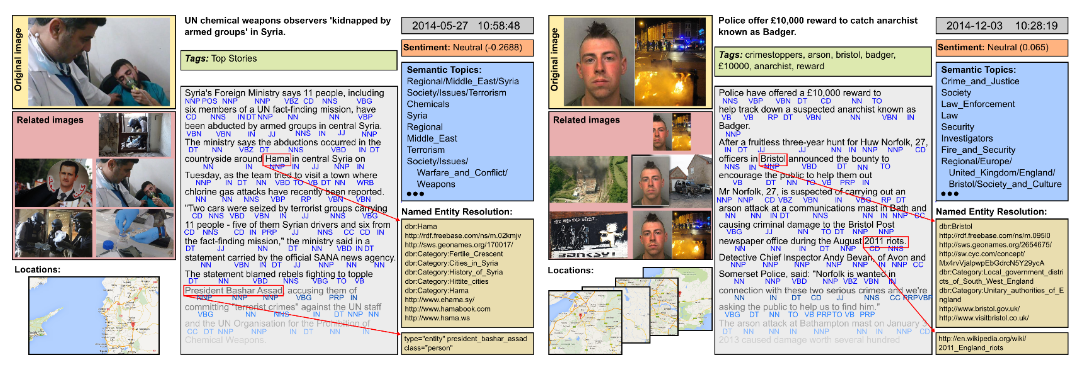The height and width of the screenshot is (367, 1081).
Task: Select the Fire_and_Security semantic topic
Action: 978,149
